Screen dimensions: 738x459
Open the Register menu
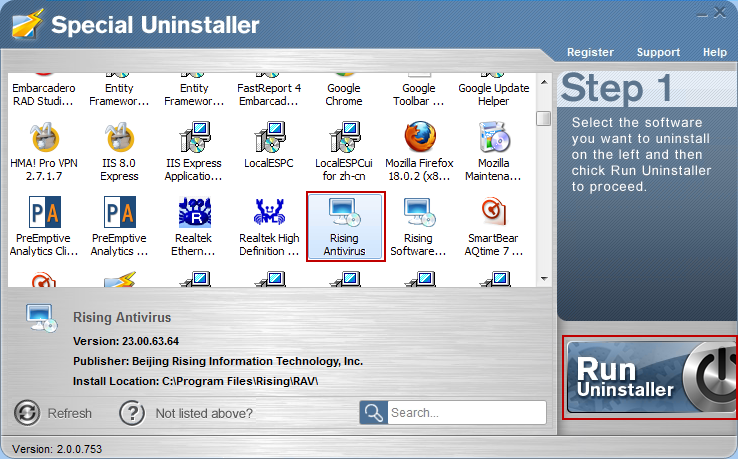point(590,52)
